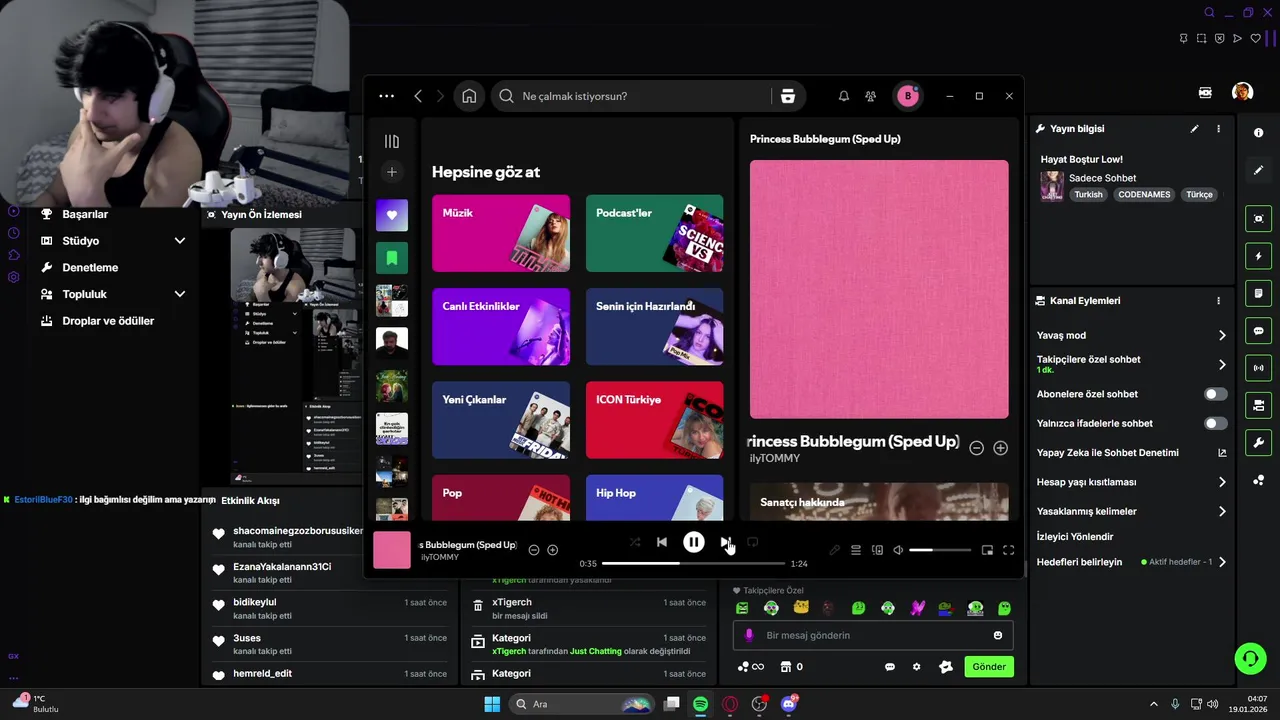The height and width of the screenshot is (720, 1280).
Task: Open emoji picker in chat field
Action: tap(998, 635)
